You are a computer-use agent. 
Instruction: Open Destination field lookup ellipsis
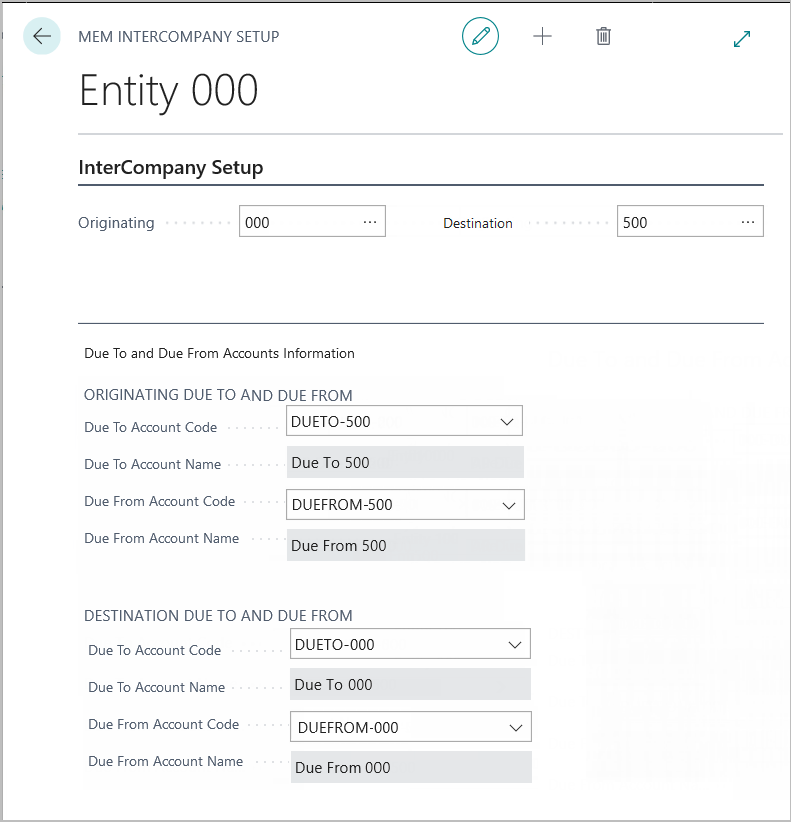pos(748,222)
